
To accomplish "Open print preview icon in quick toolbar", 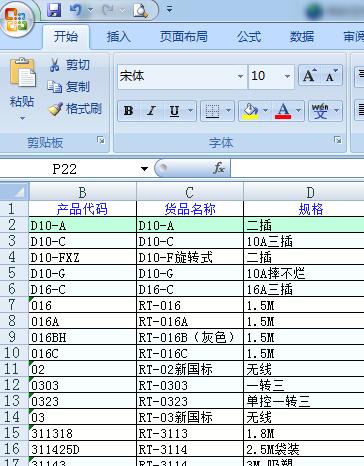I will (x=140, y=10).
